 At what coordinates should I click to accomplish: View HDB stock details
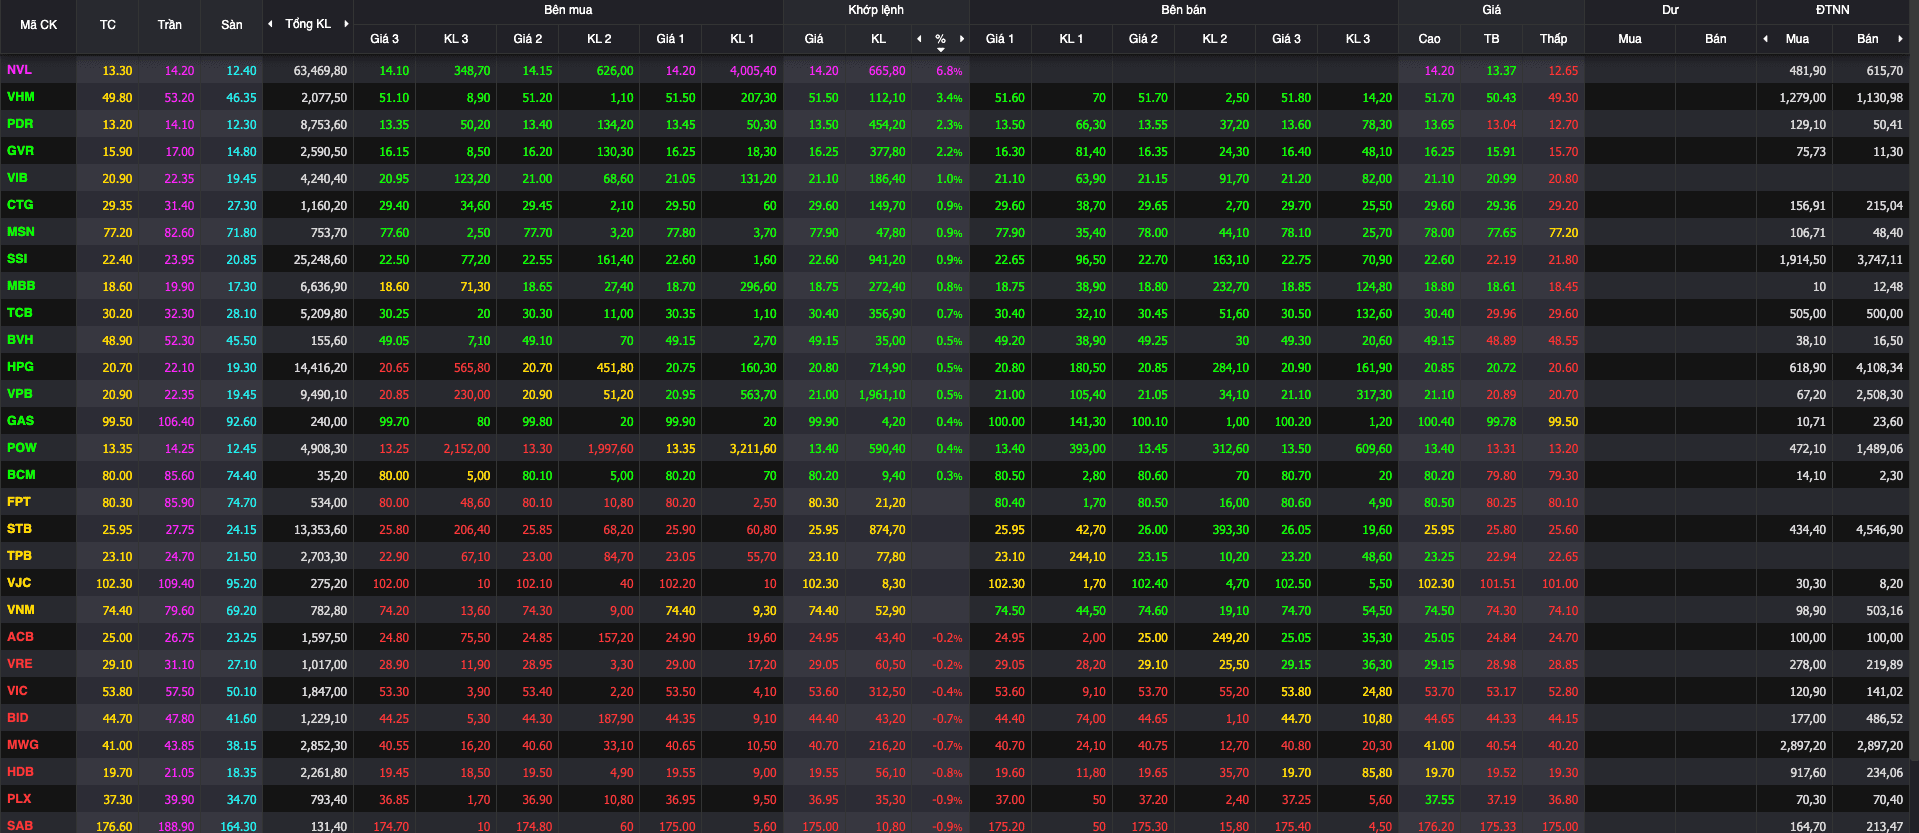[20, 772]
